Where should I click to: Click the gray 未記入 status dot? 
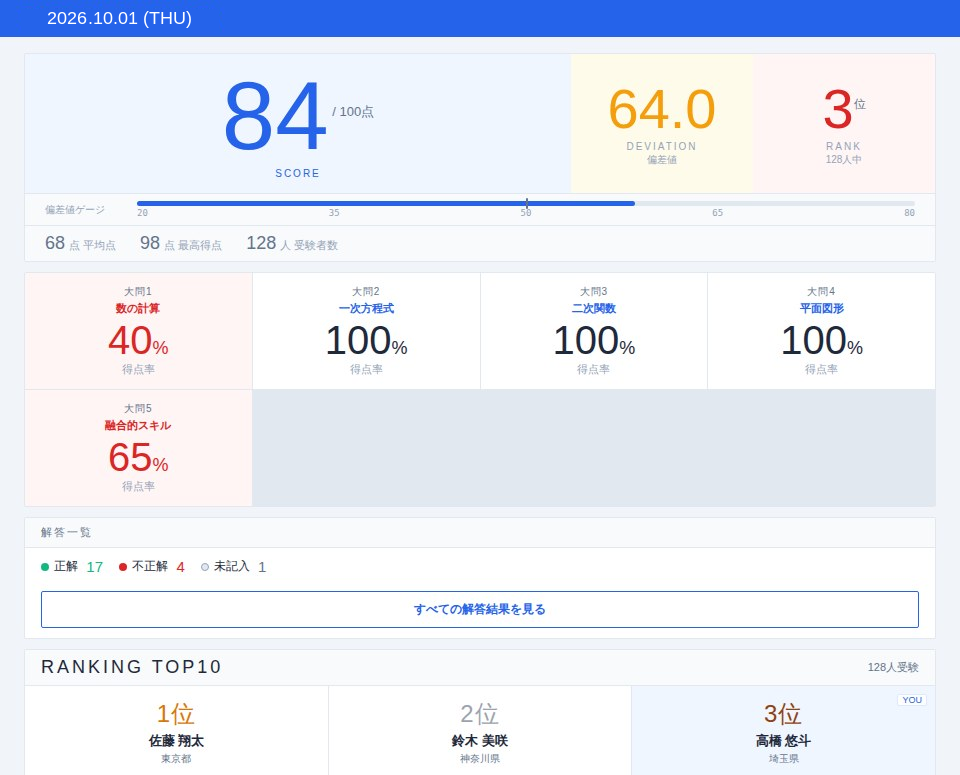click(x=205, y=567)
